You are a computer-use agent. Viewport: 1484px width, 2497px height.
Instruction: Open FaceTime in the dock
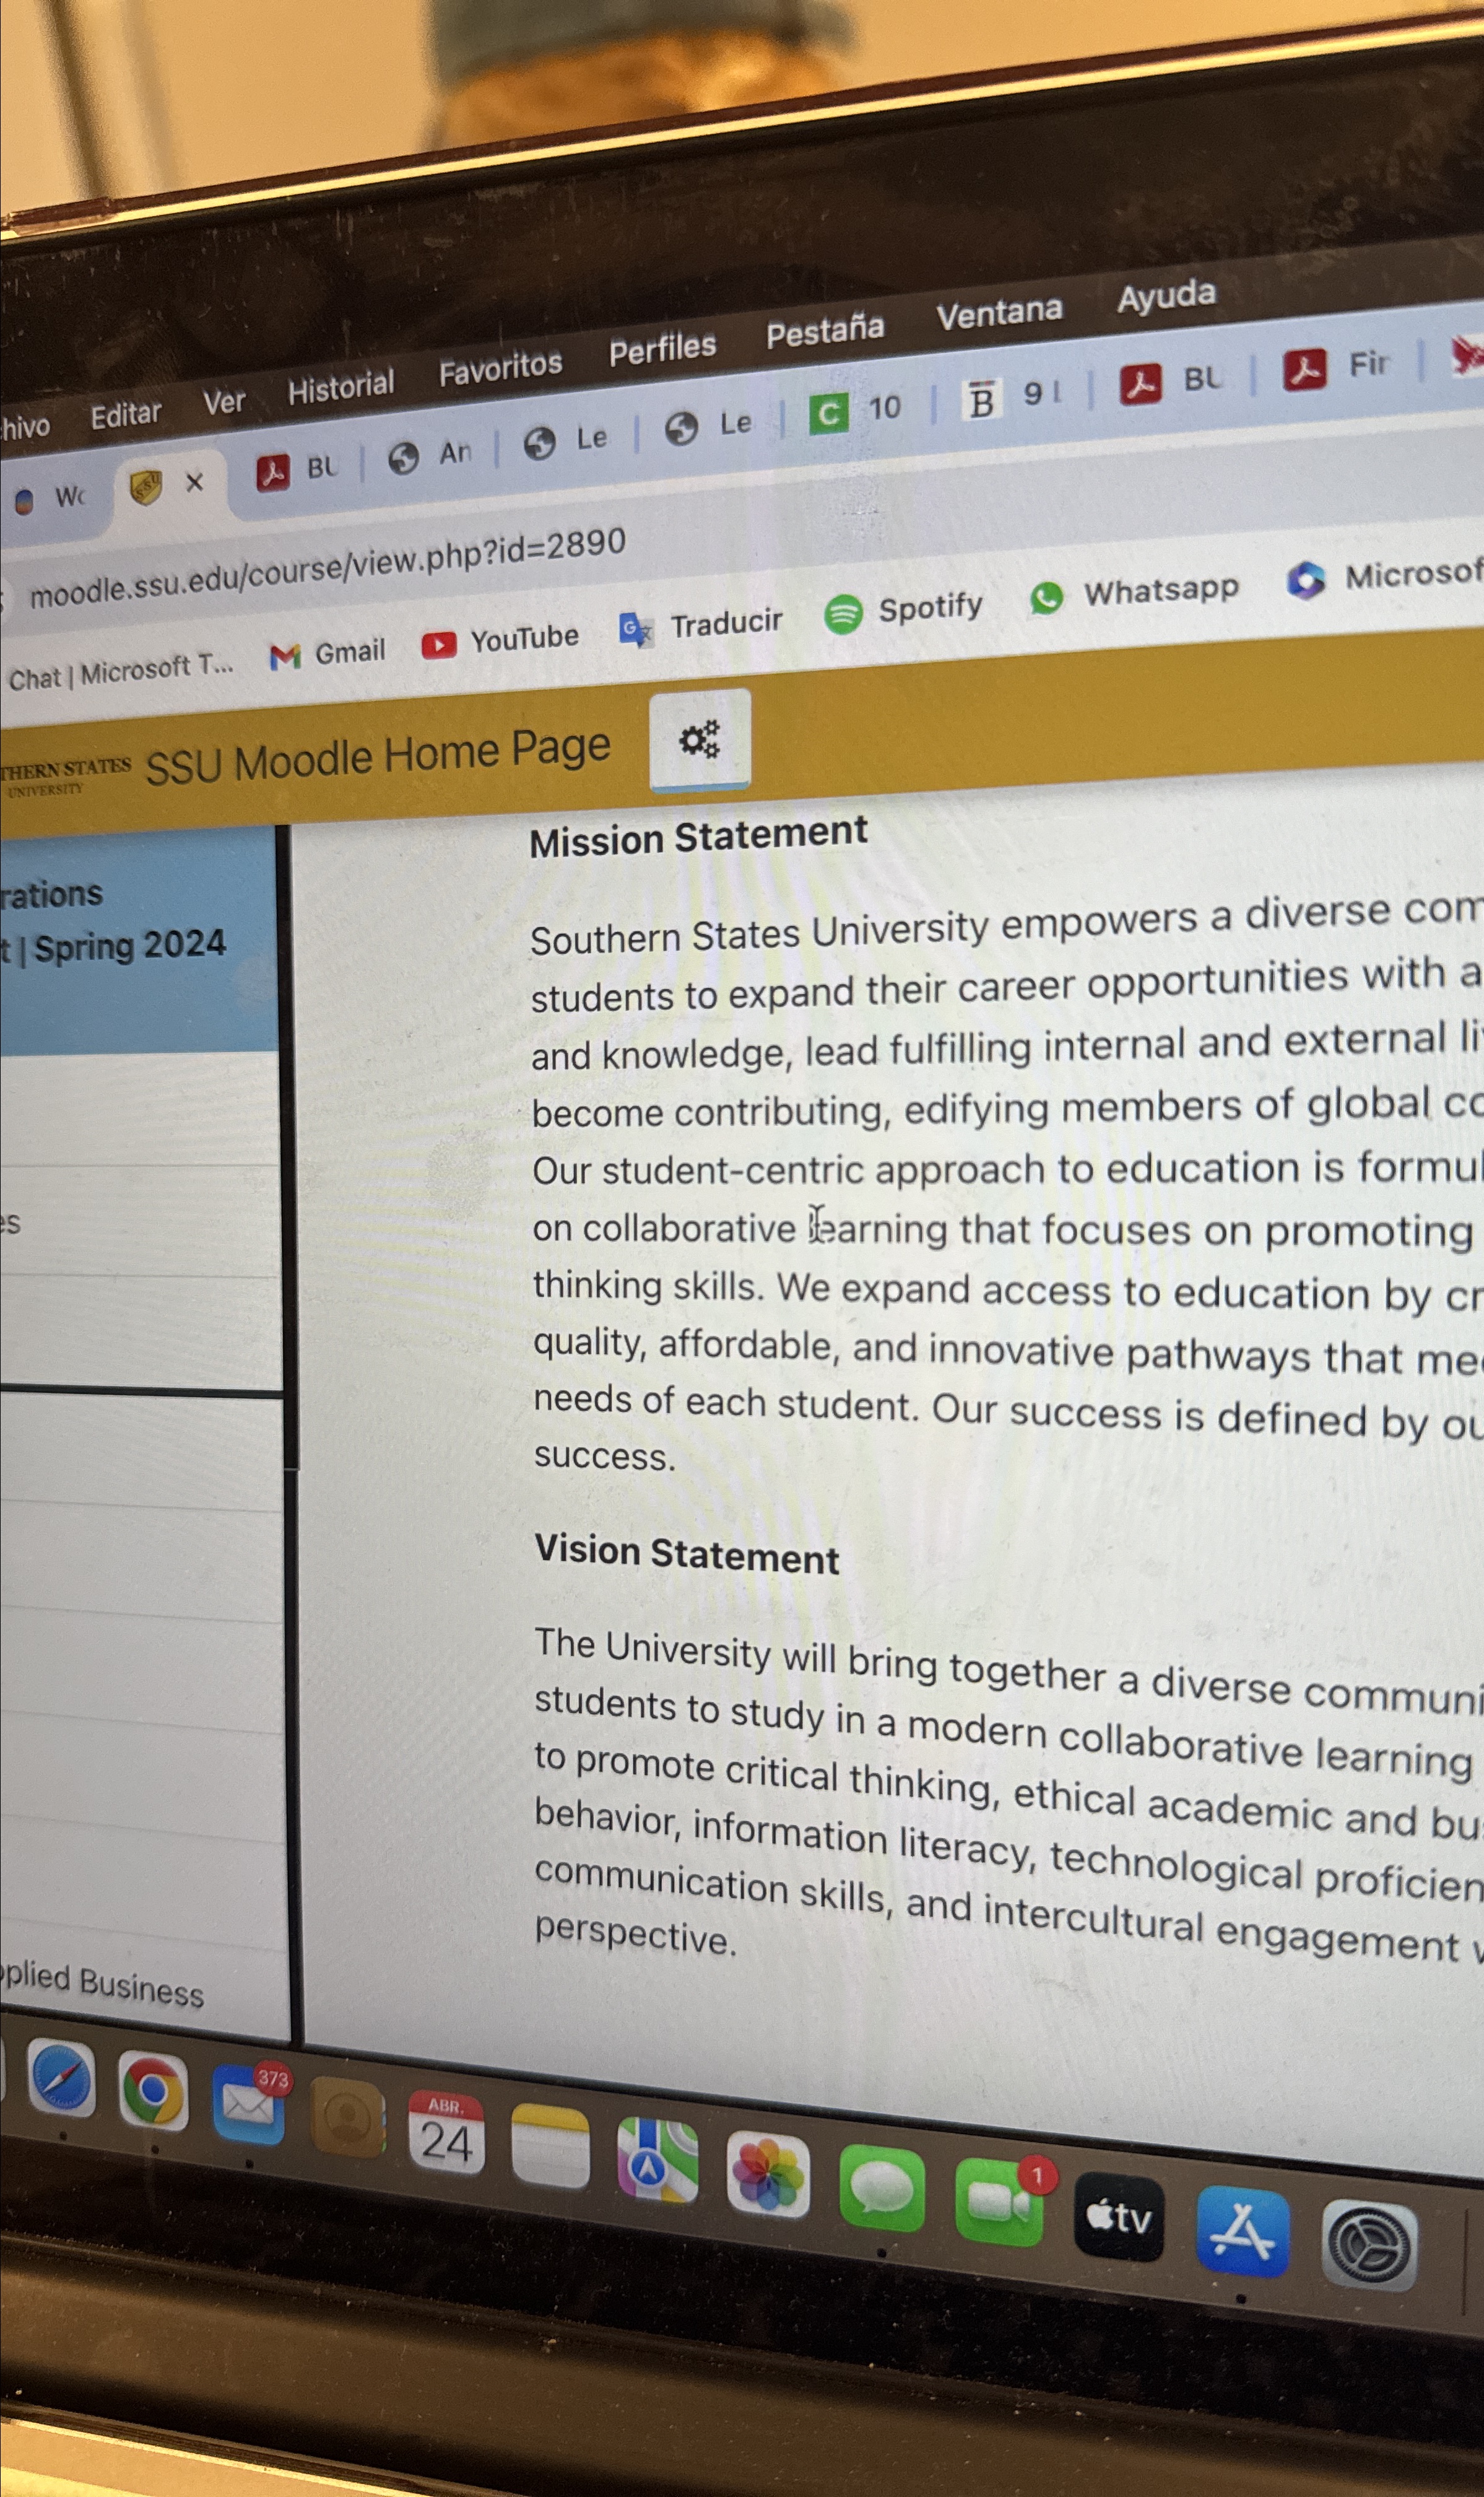tap(999, 2201)
